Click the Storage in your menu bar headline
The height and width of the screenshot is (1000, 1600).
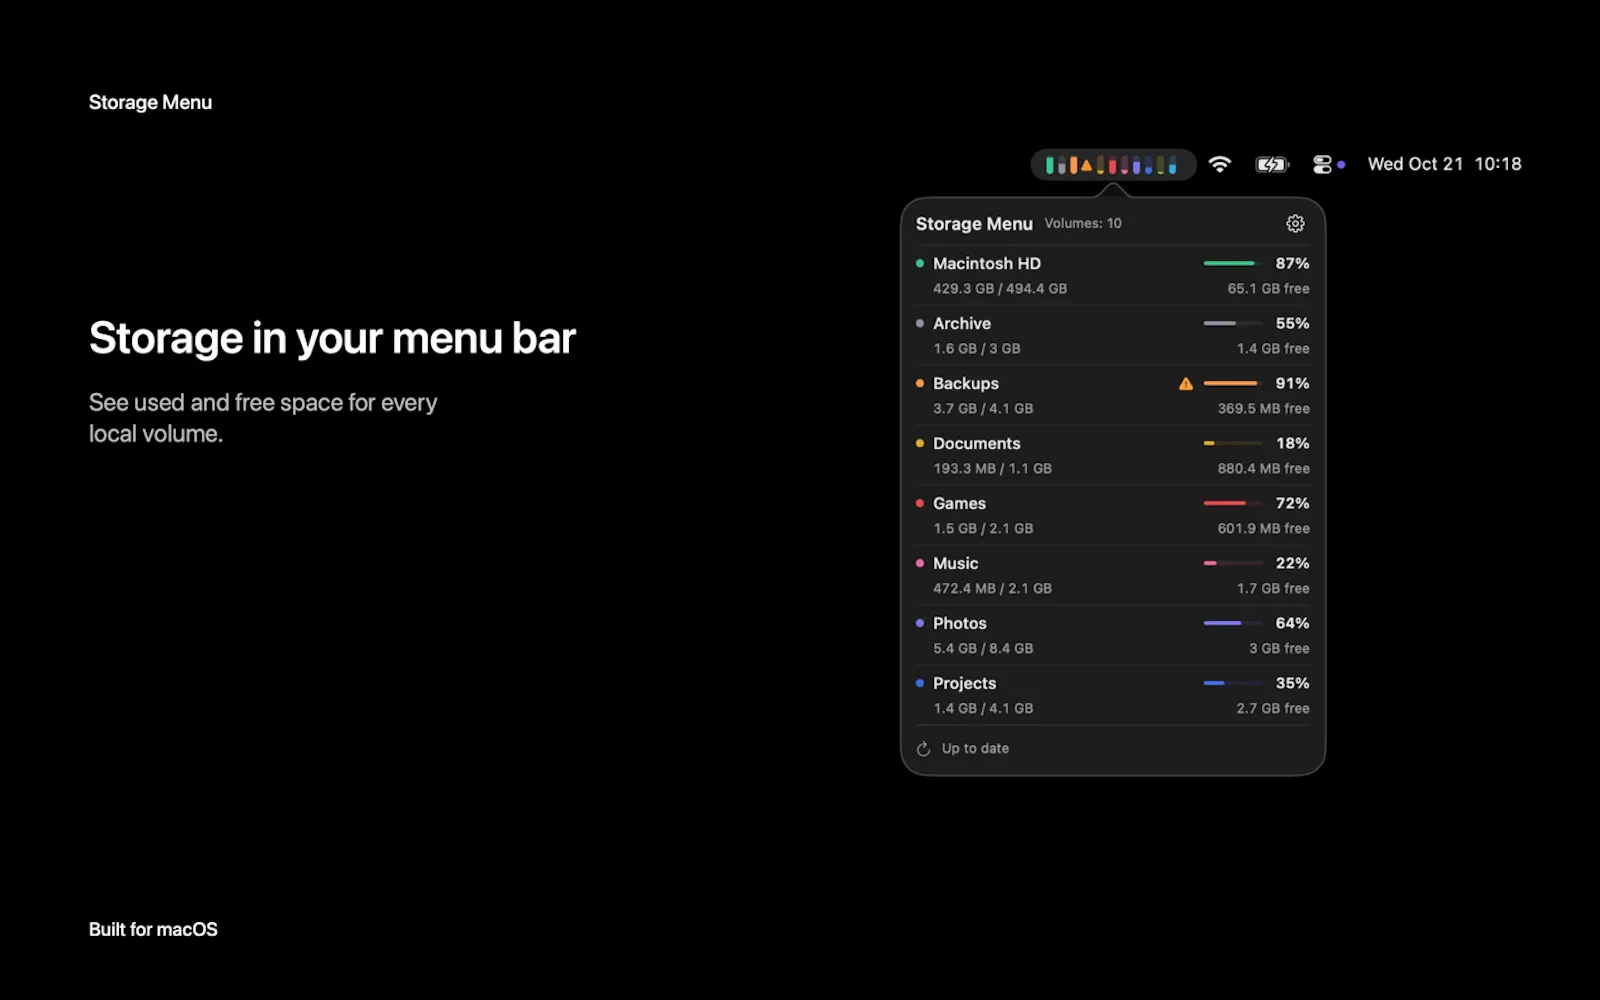[332, 338]
